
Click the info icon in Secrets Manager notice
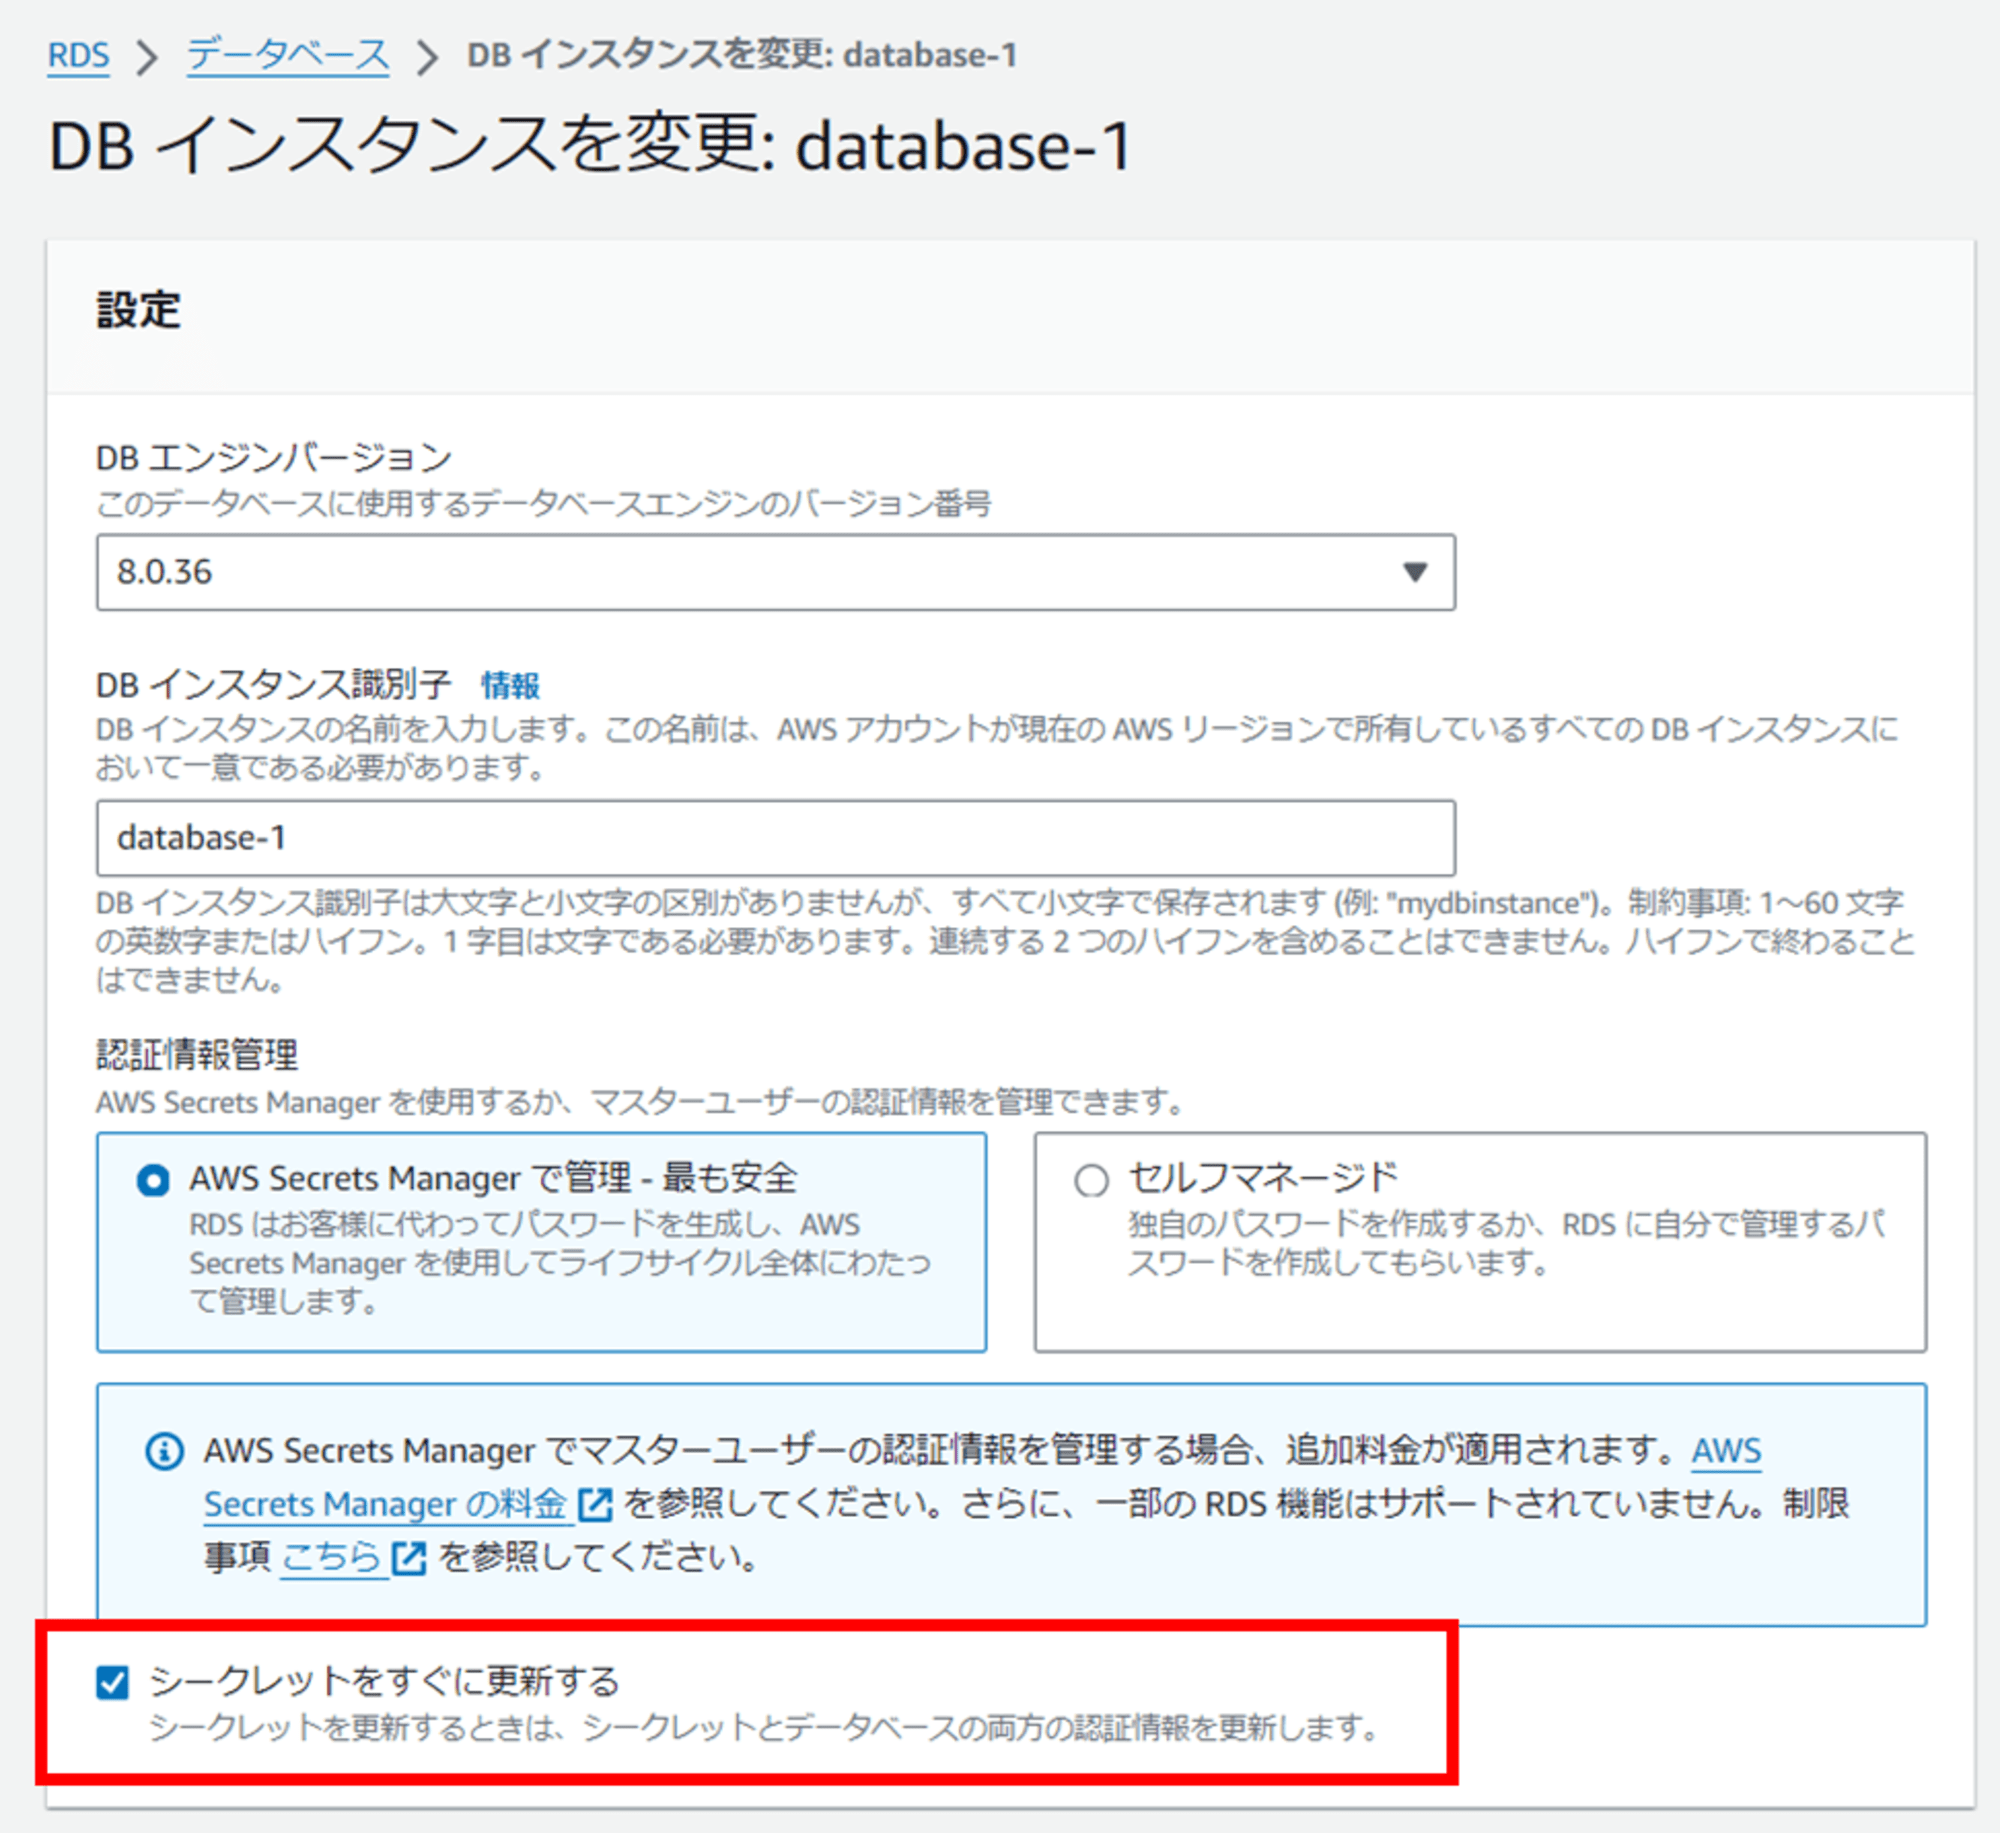click(164, 1451)
